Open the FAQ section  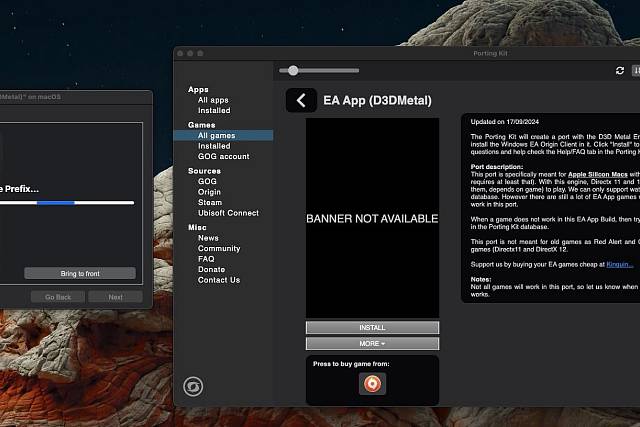206,259
